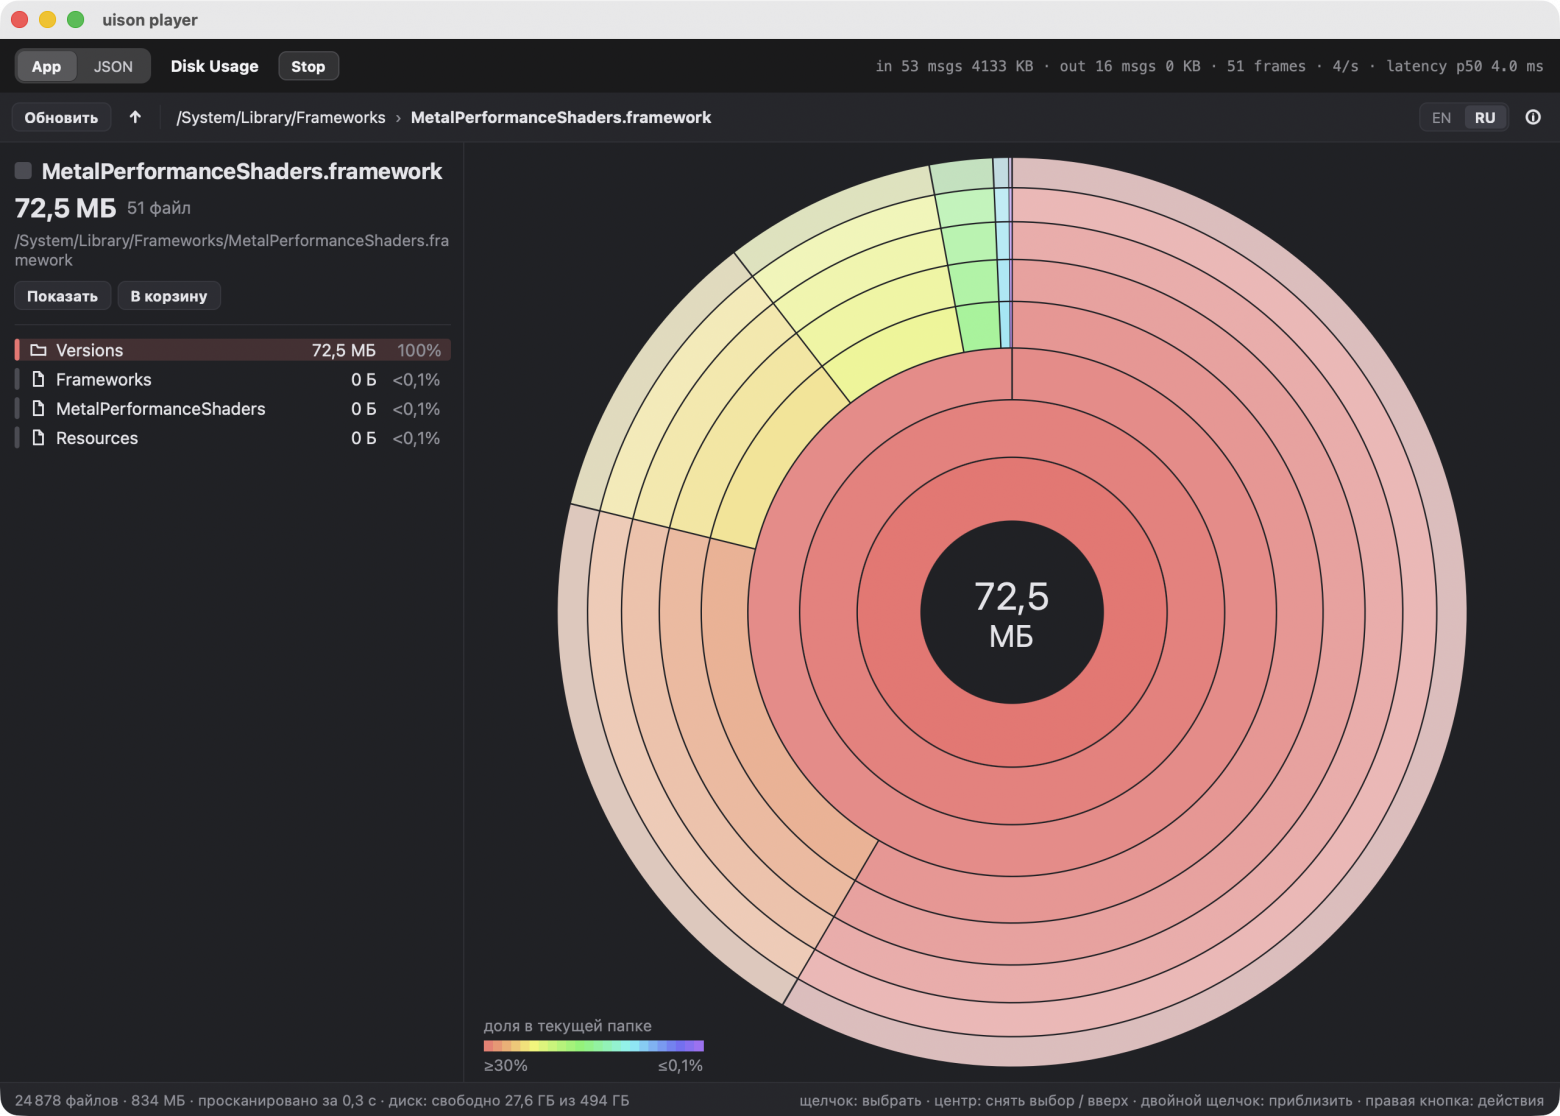Click the '100%' value on Versions row
The image size is (1560, 1116).
tap(419, 350)
